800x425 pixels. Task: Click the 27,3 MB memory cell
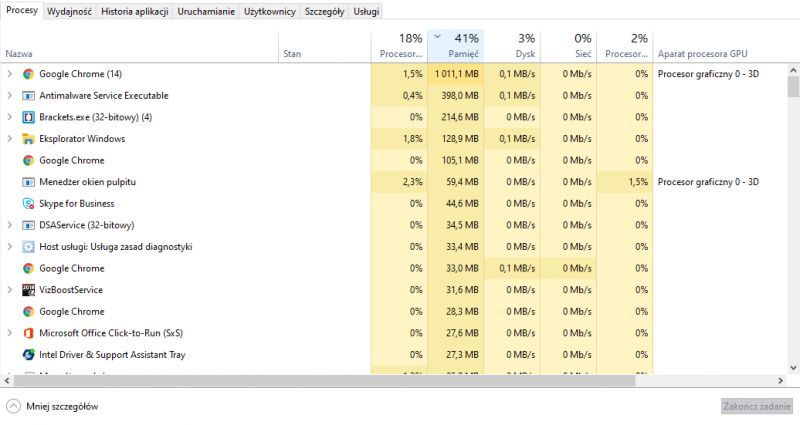pyautogui.click(x=456, y=355)
